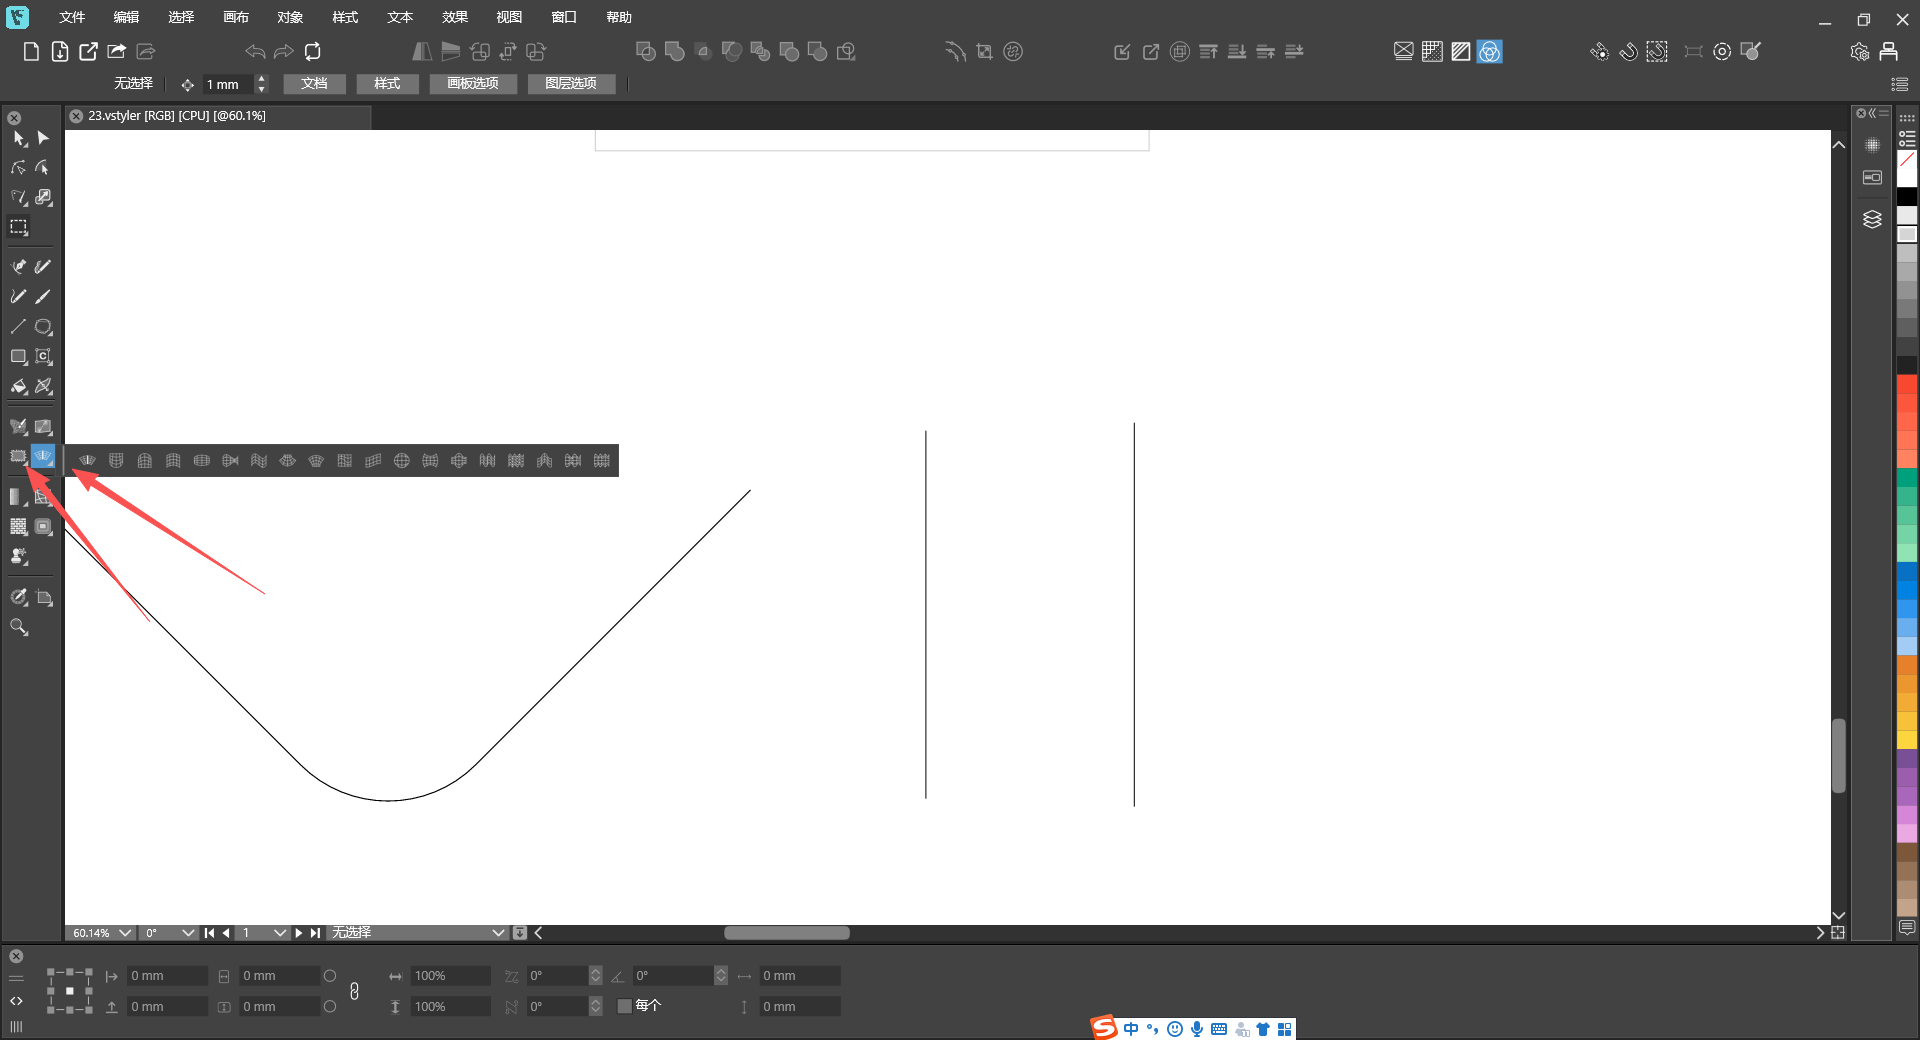Click the horizontal scrollbar thumb

[787, 933]
